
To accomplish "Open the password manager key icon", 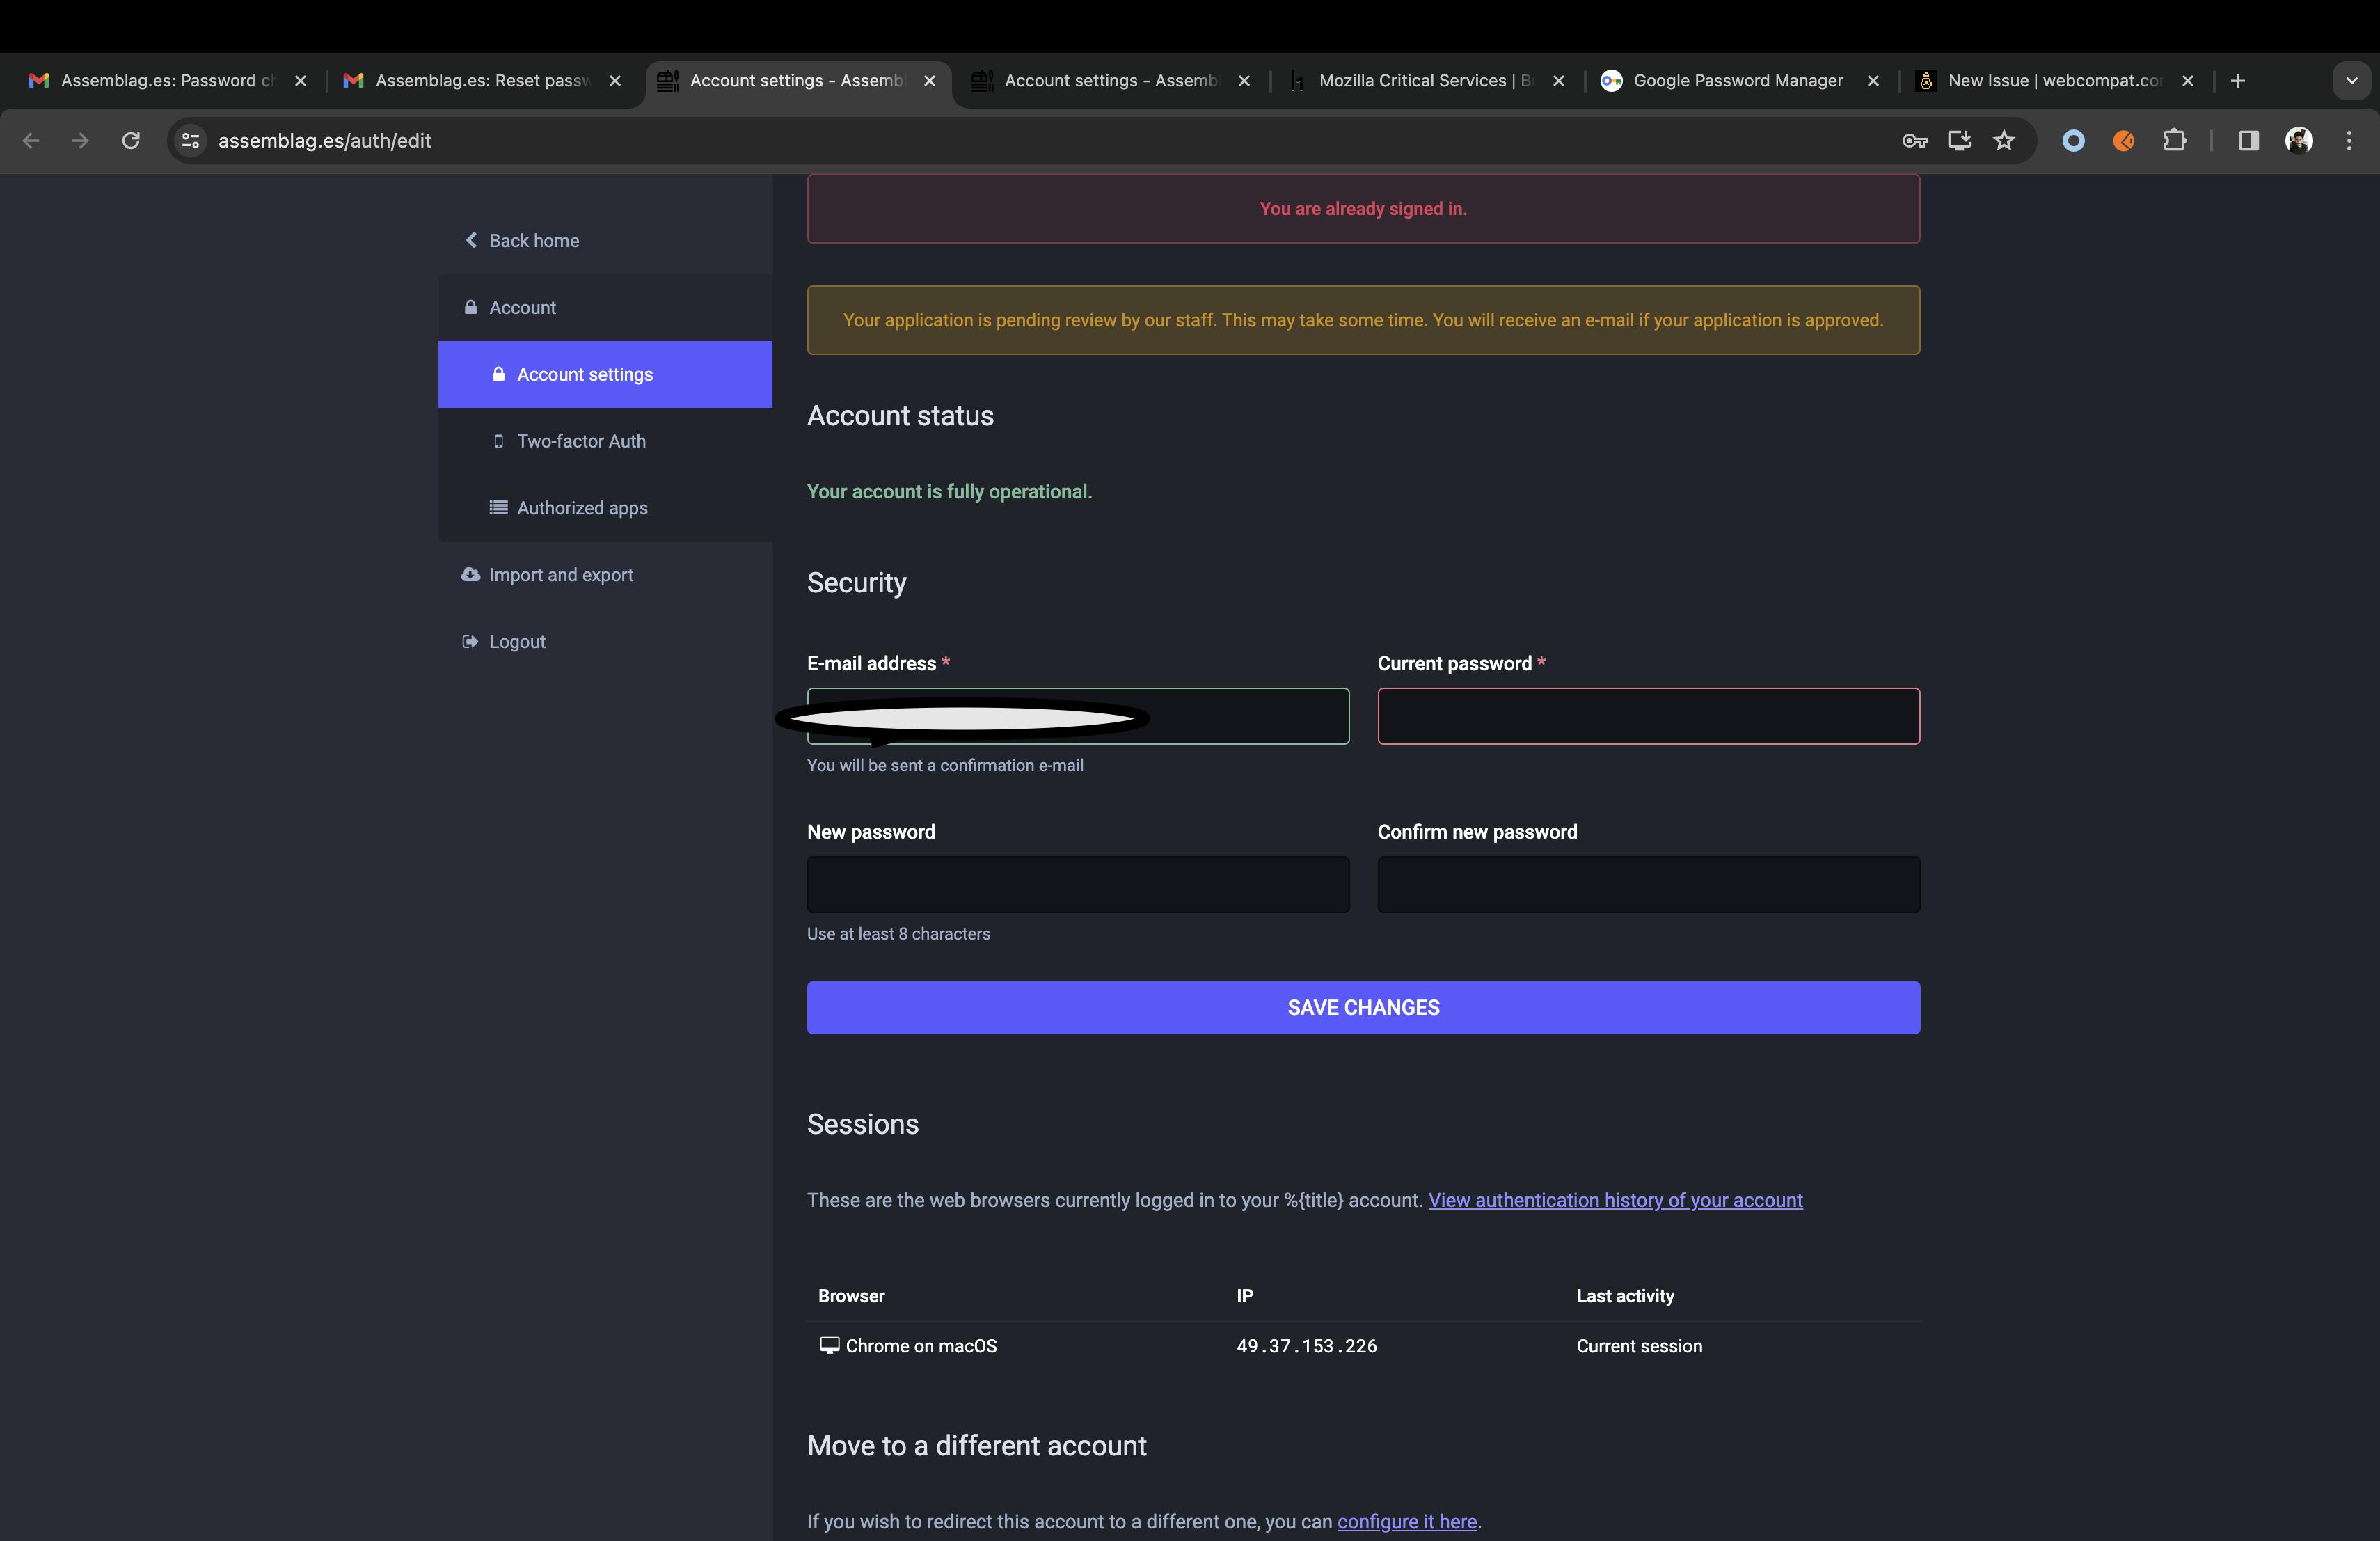I will click(1914, 140).
